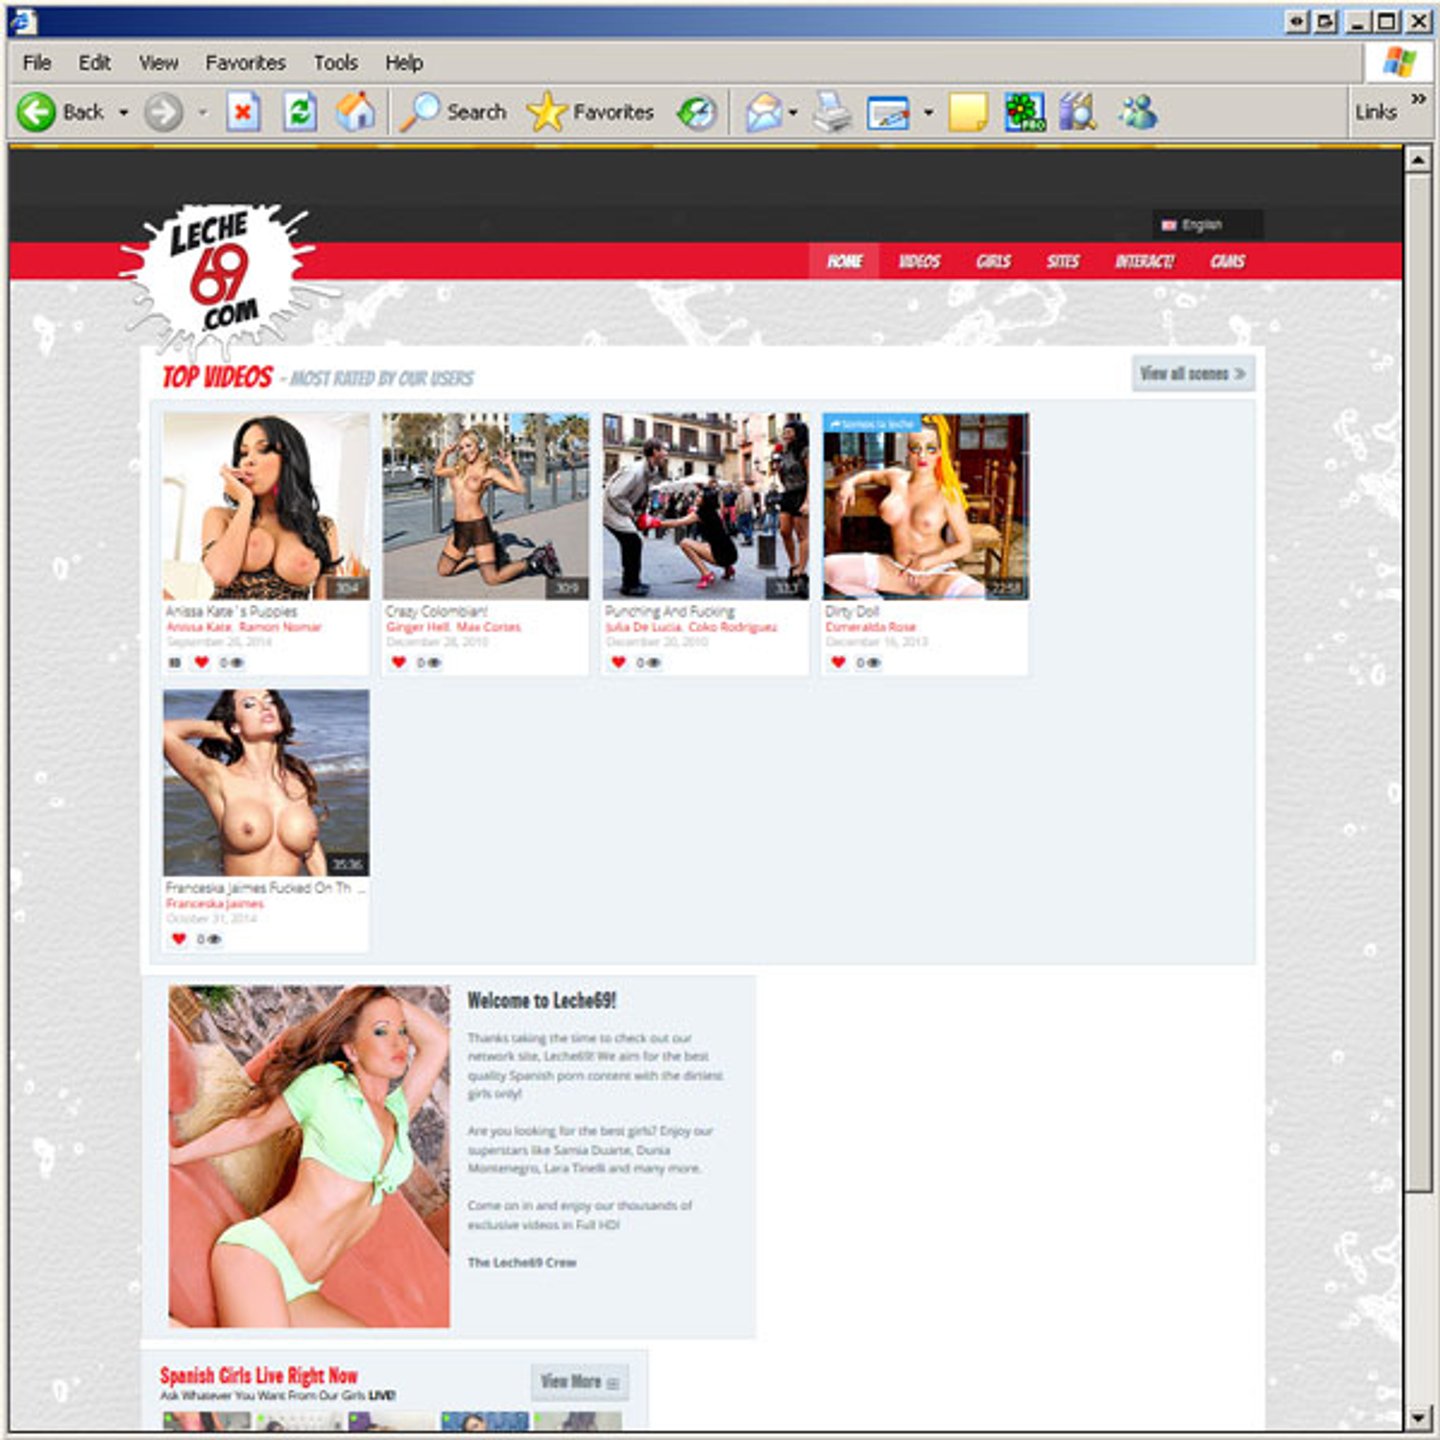Toggle the heart under the second-row video
The width and height of the screenshot is (1440, 1440).
tap(179, 939)
